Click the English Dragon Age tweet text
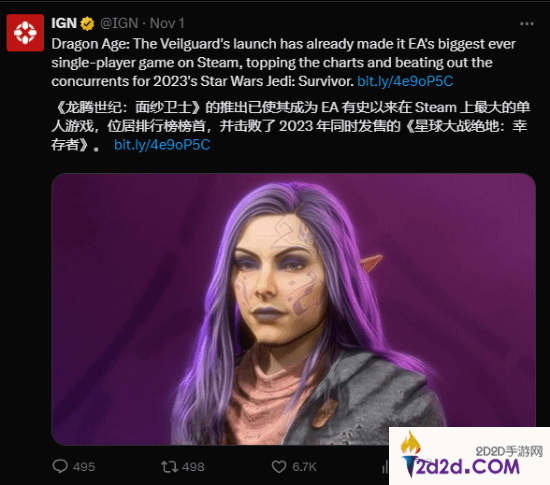 pyautogui.click(x=283, y=62)
